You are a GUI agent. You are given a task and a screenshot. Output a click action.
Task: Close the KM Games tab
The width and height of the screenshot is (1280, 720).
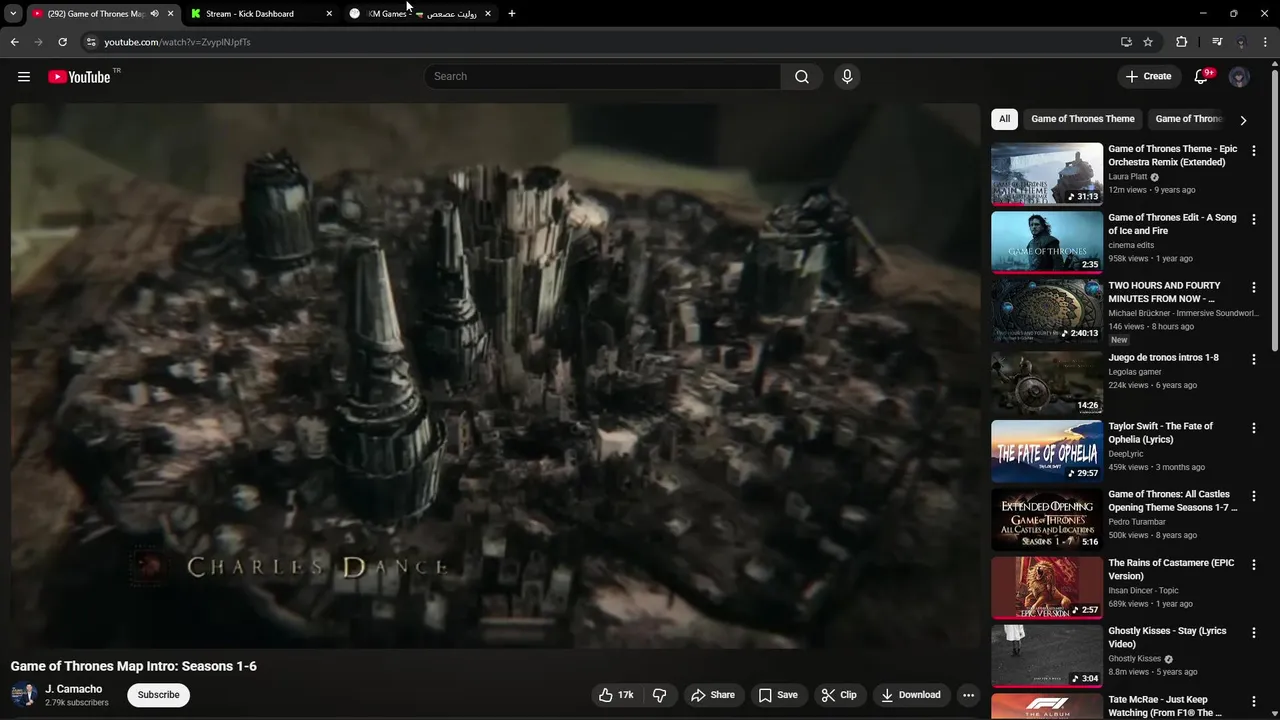pos(488,14)
